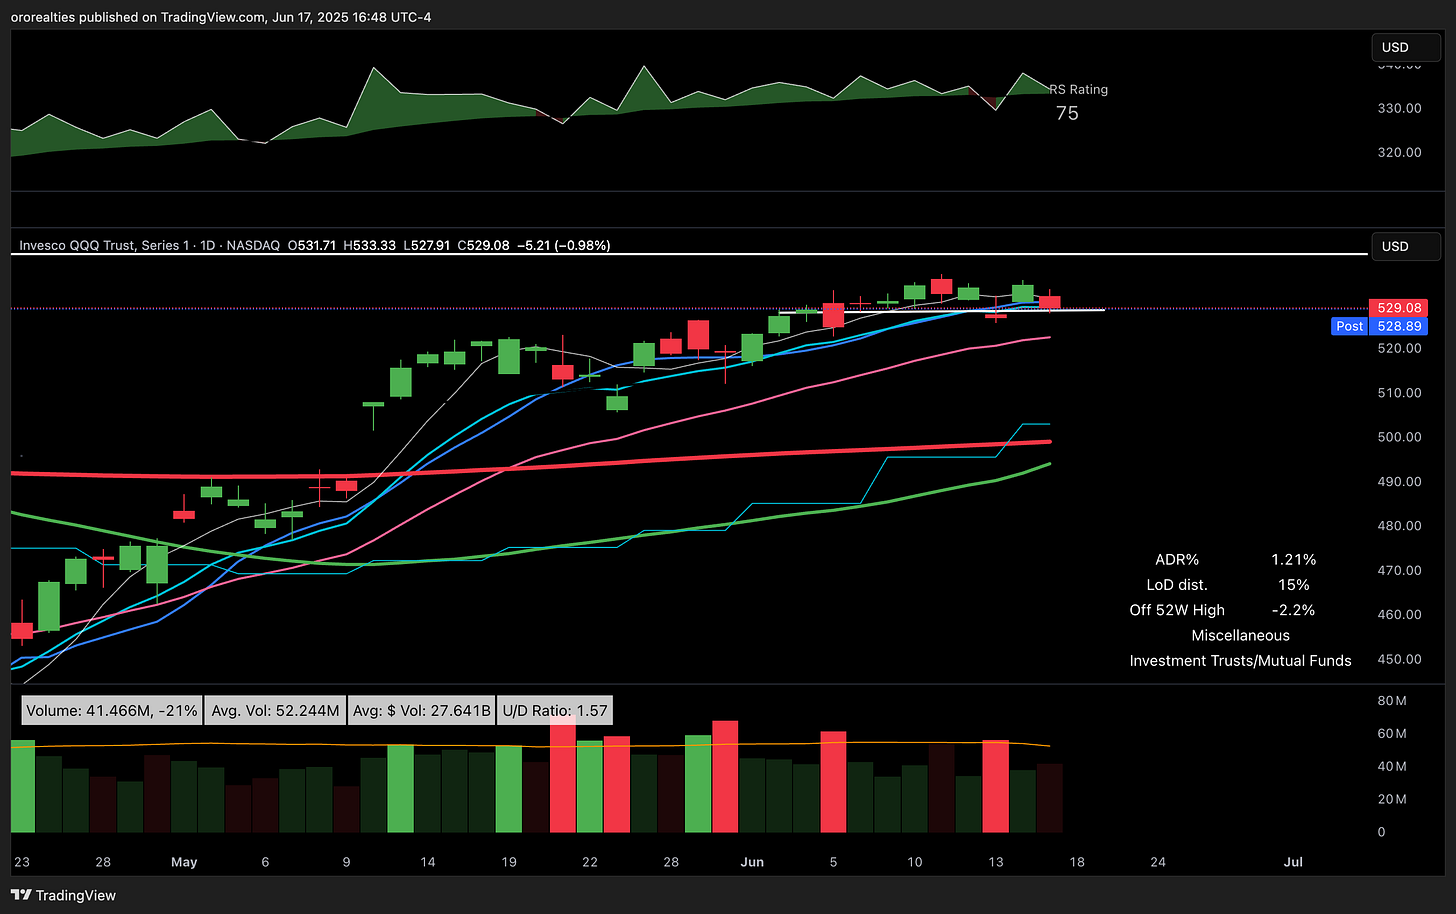Click the 500.00 price axis label
The height and width of the screenshot is (914, 1456).
click(1399, 437)
